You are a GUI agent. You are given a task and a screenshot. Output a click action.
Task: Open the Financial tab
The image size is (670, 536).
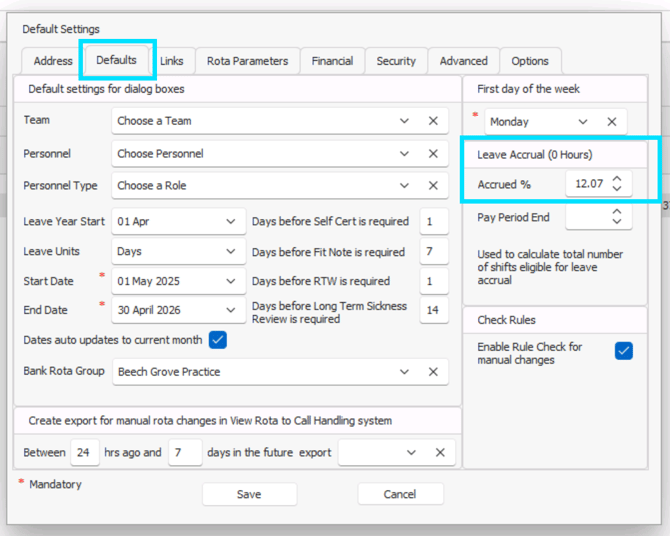pos(332,61)
